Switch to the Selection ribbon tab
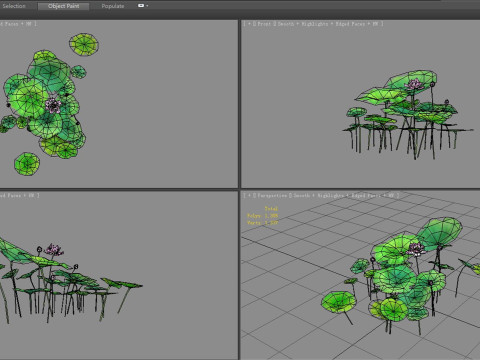The width and height of the screenshot is (480, 360). coord(14,6)
